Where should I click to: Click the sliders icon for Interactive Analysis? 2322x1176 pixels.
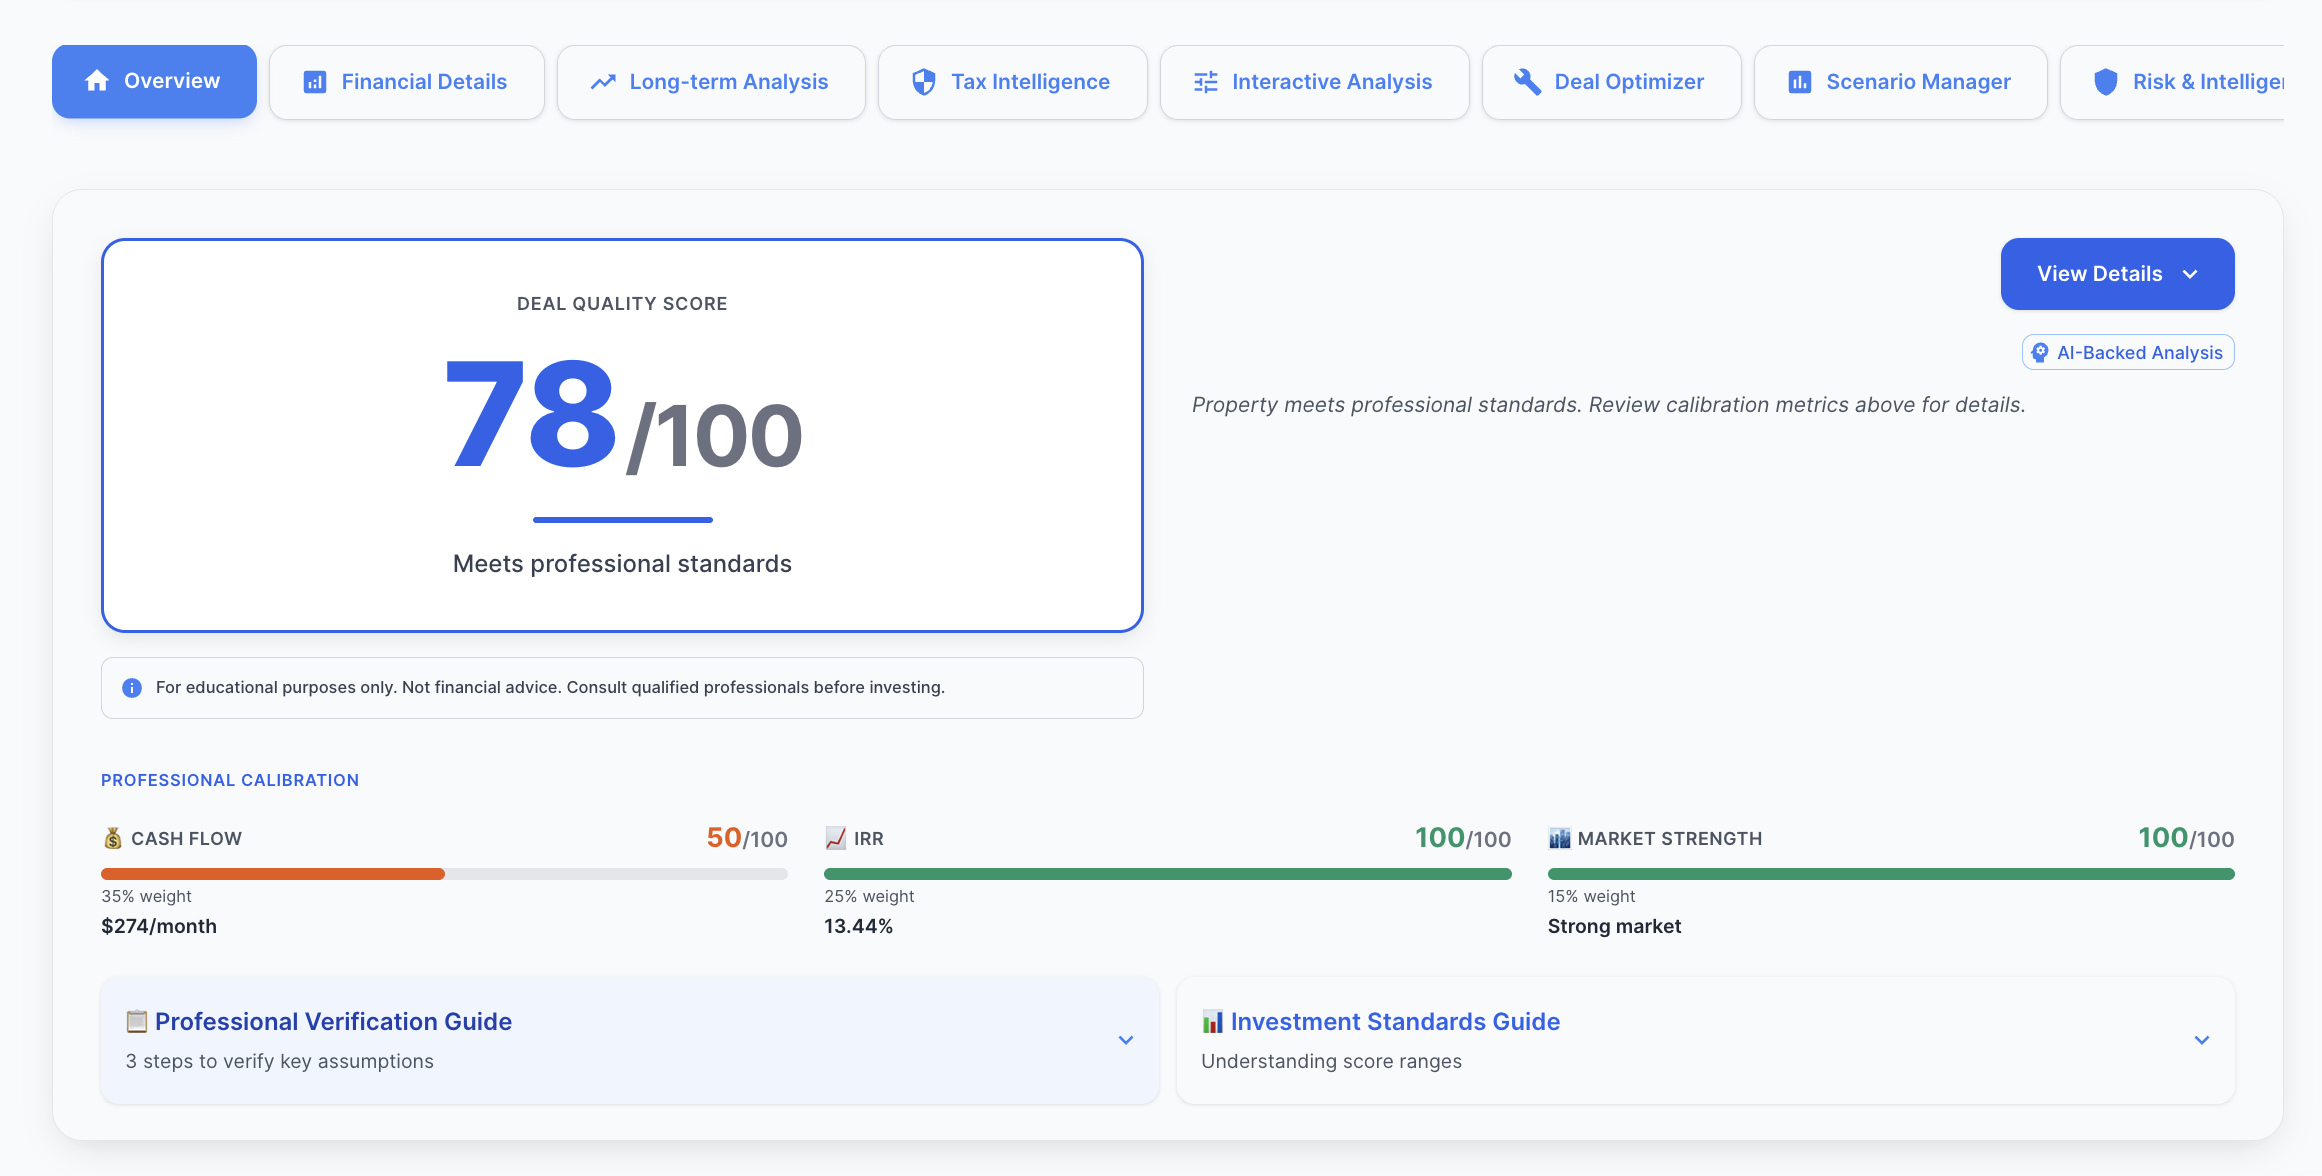point(1206,82)
